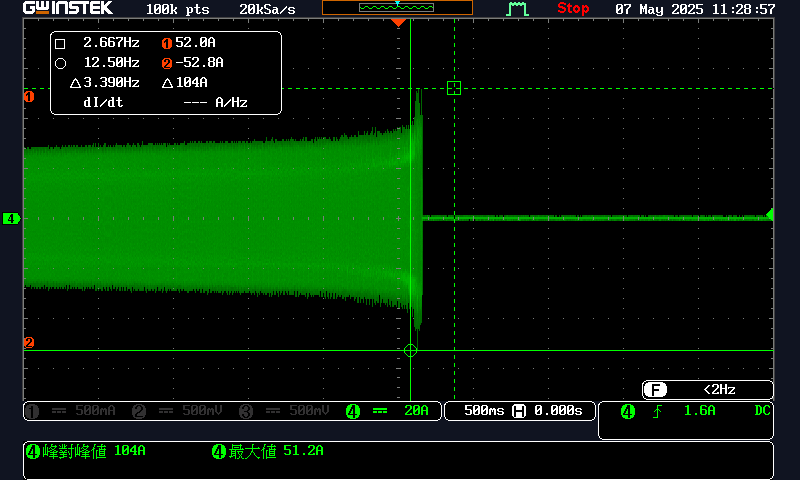Click channel 4 scale 20A

(x=416, y=410)
